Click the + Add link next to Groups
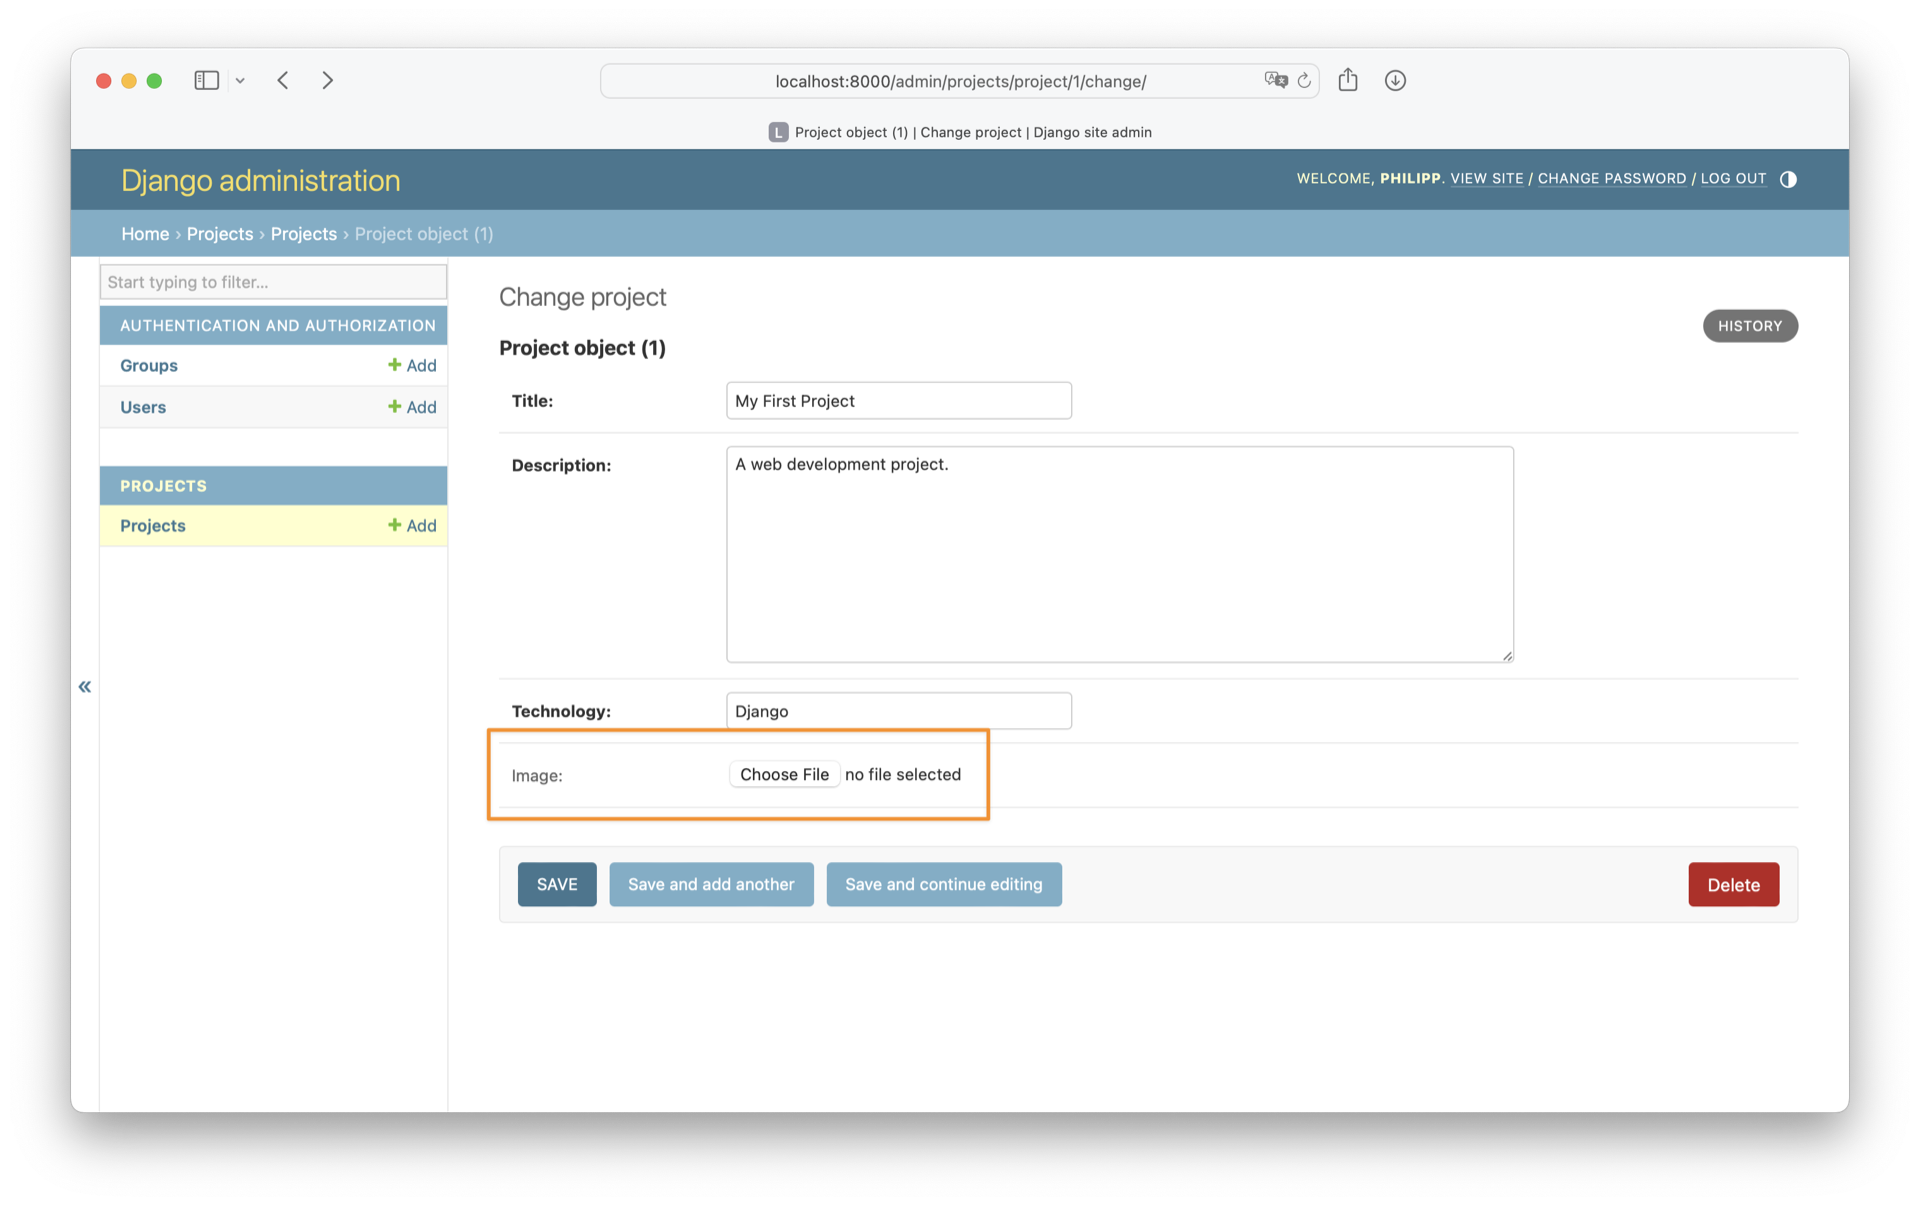Screen dimensions: 1920x1206 411,364
